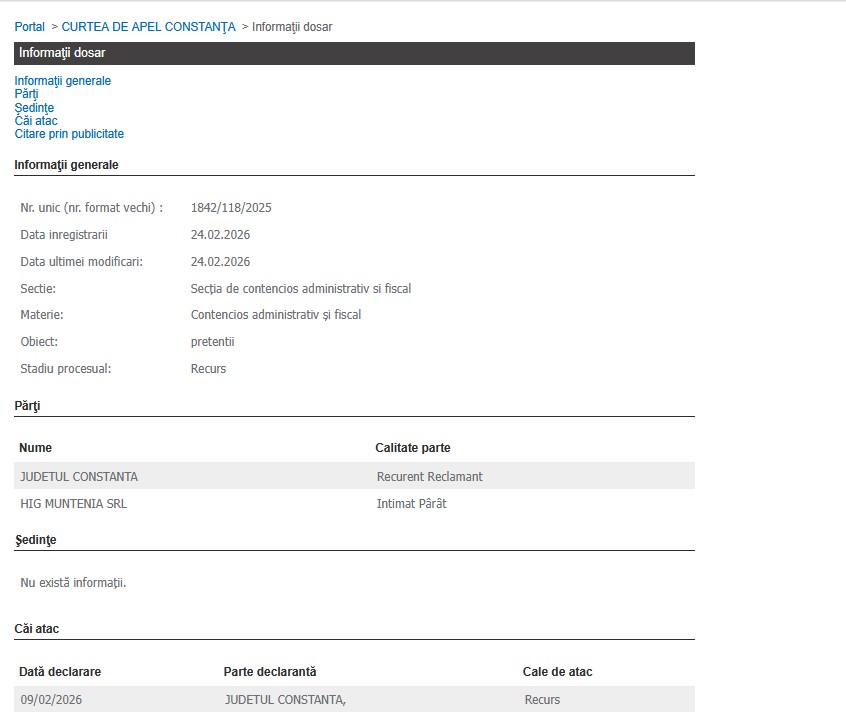Click the dark Informații dosar header bar
The height and width of the screenshot is (719, 846).
pos(354,53)
